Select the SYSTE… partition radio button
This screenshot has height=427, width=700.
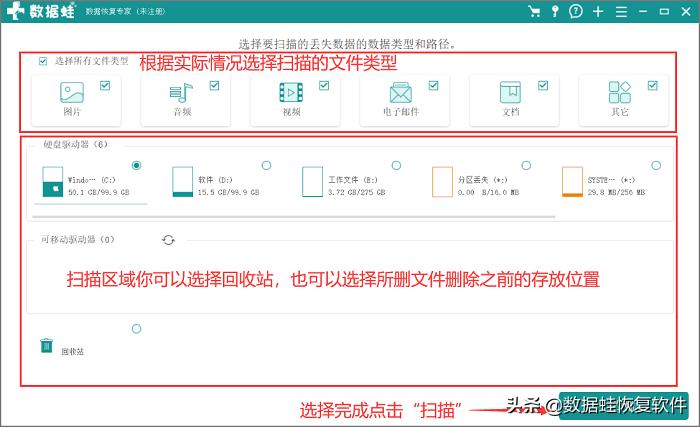pos(656,166)
